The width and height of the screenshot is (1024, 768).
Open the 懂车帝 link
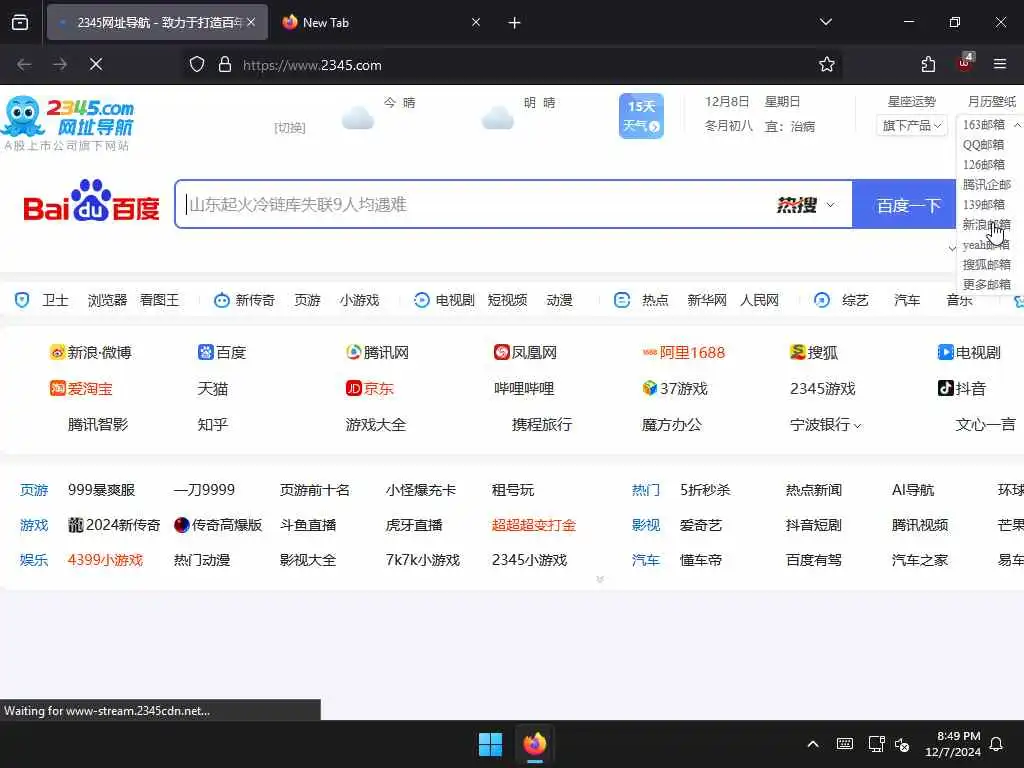pyautogui.click(x=701, y=560)
